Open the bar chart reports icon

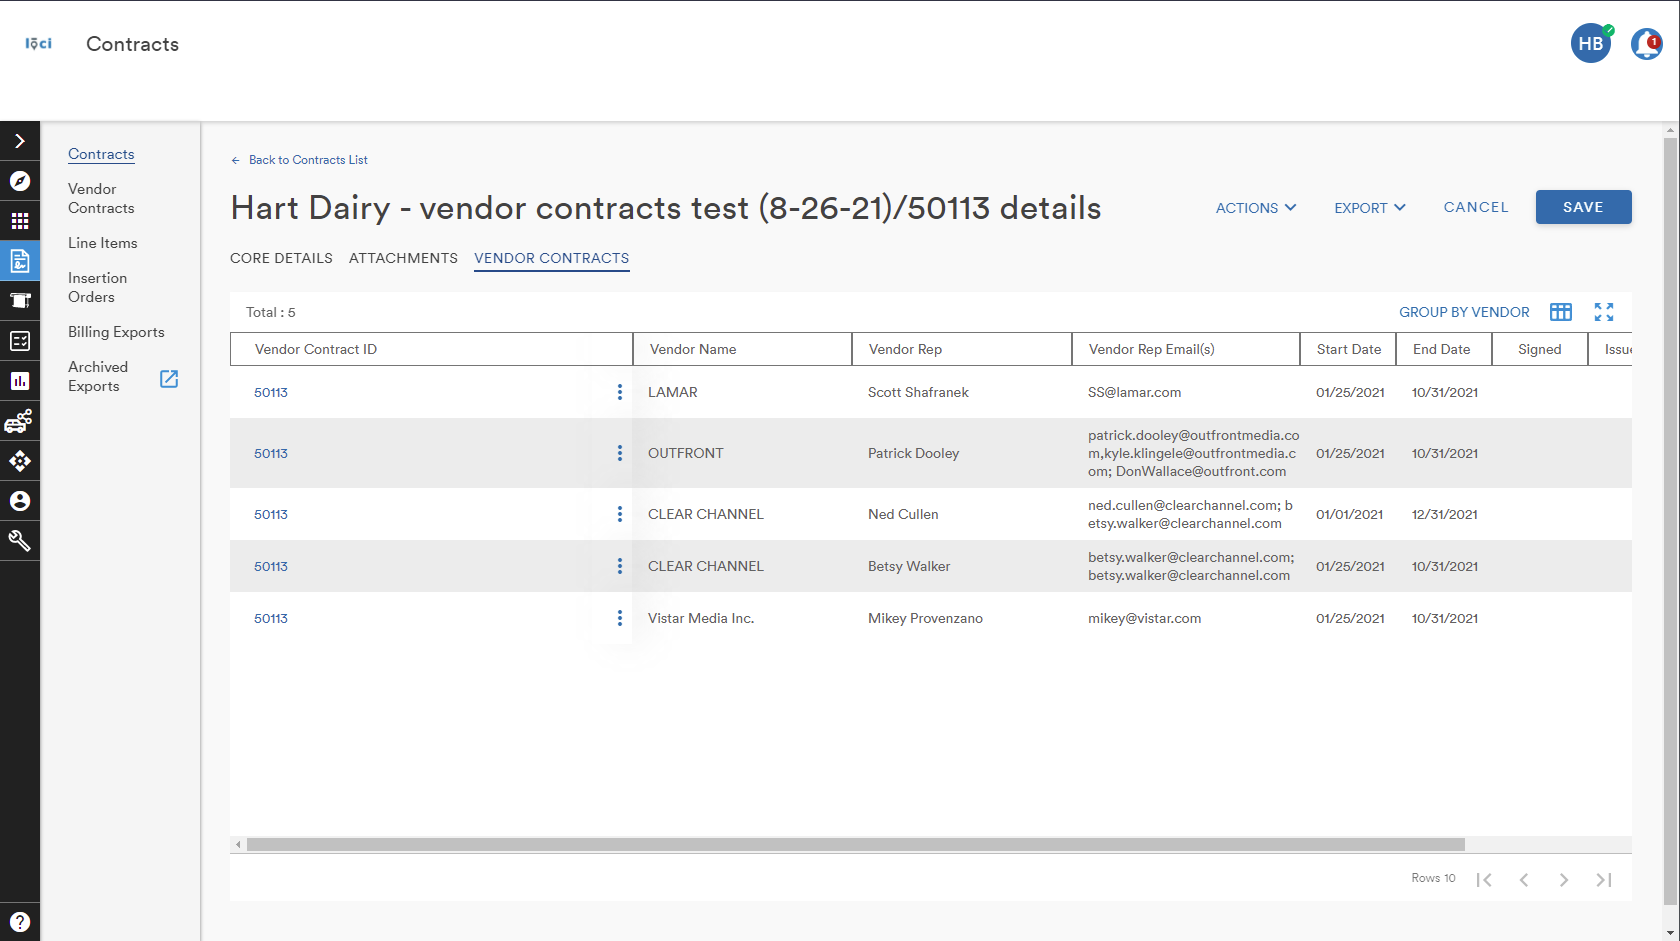tap(20, 381)
